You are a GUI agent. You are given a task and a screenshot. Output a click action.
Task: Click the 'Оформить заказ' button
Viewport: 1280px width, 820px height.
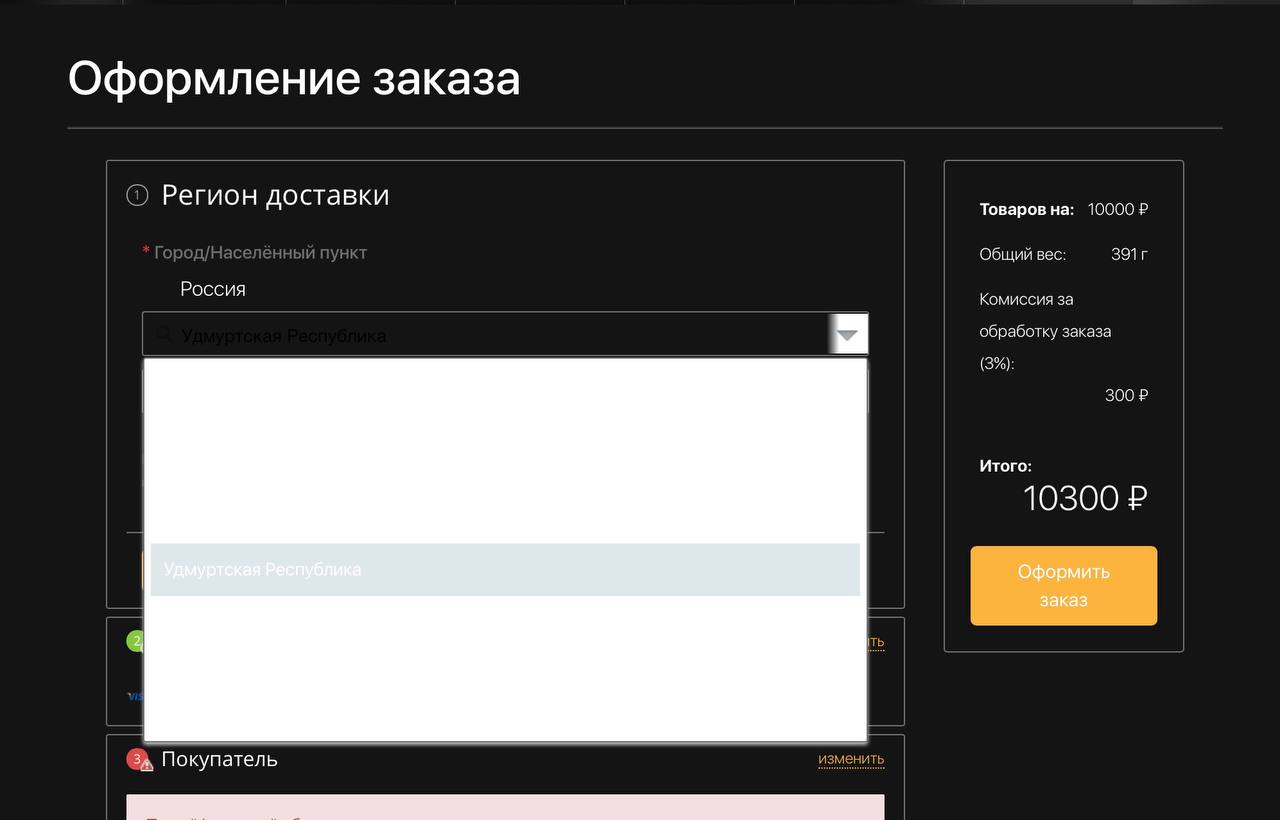[1063, 586]
